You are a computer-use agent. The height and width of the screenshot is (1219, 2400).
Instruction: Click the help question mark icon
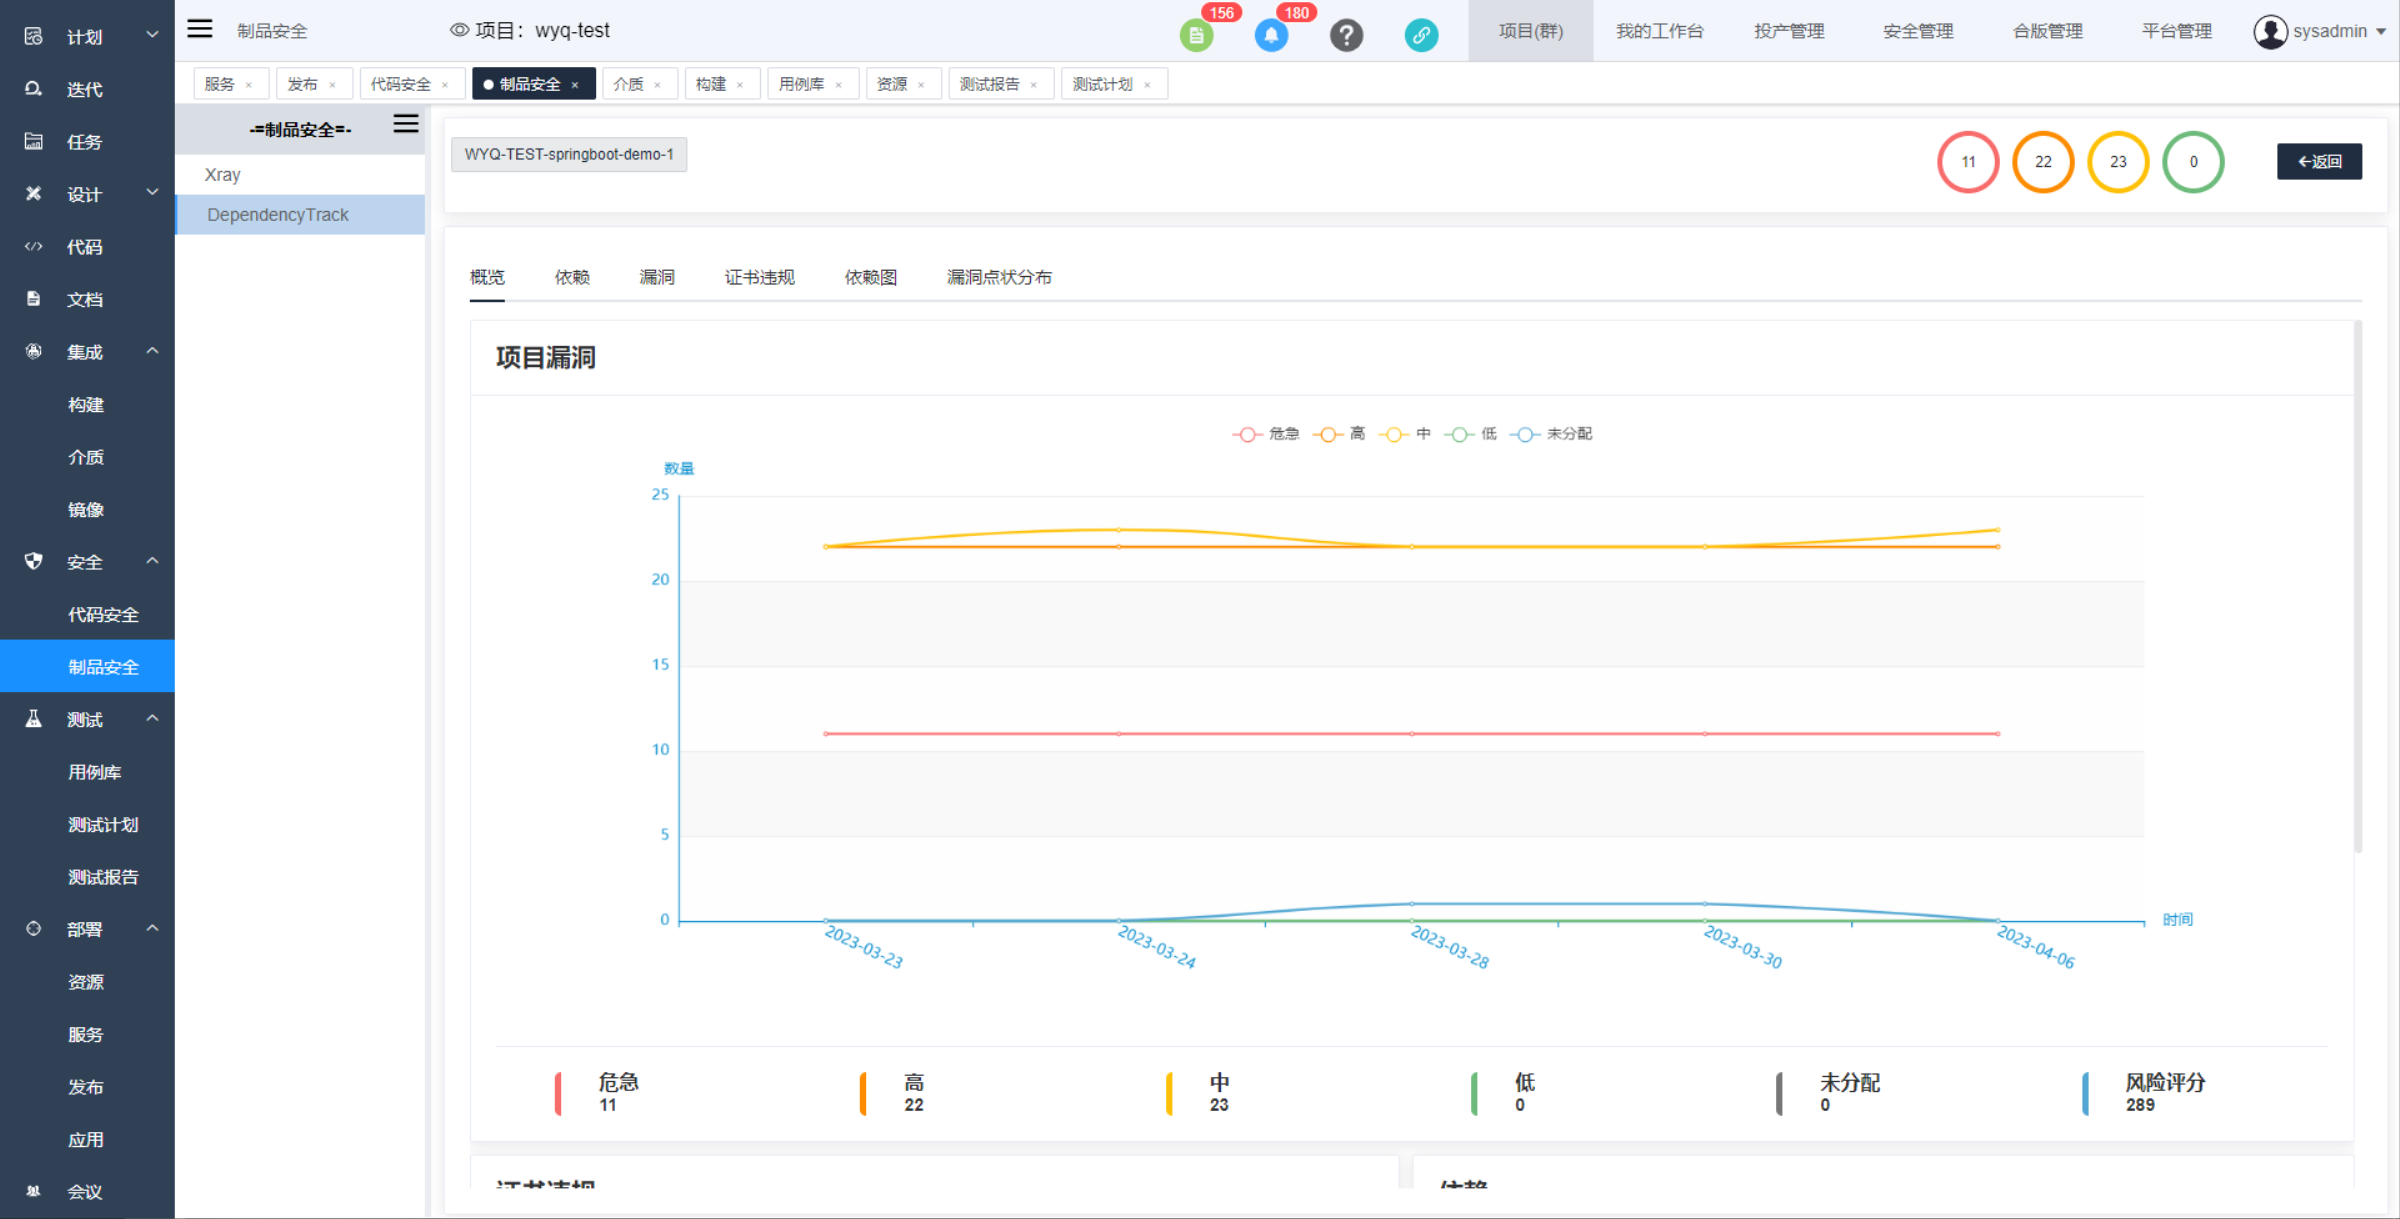(x=1346, y=36)
